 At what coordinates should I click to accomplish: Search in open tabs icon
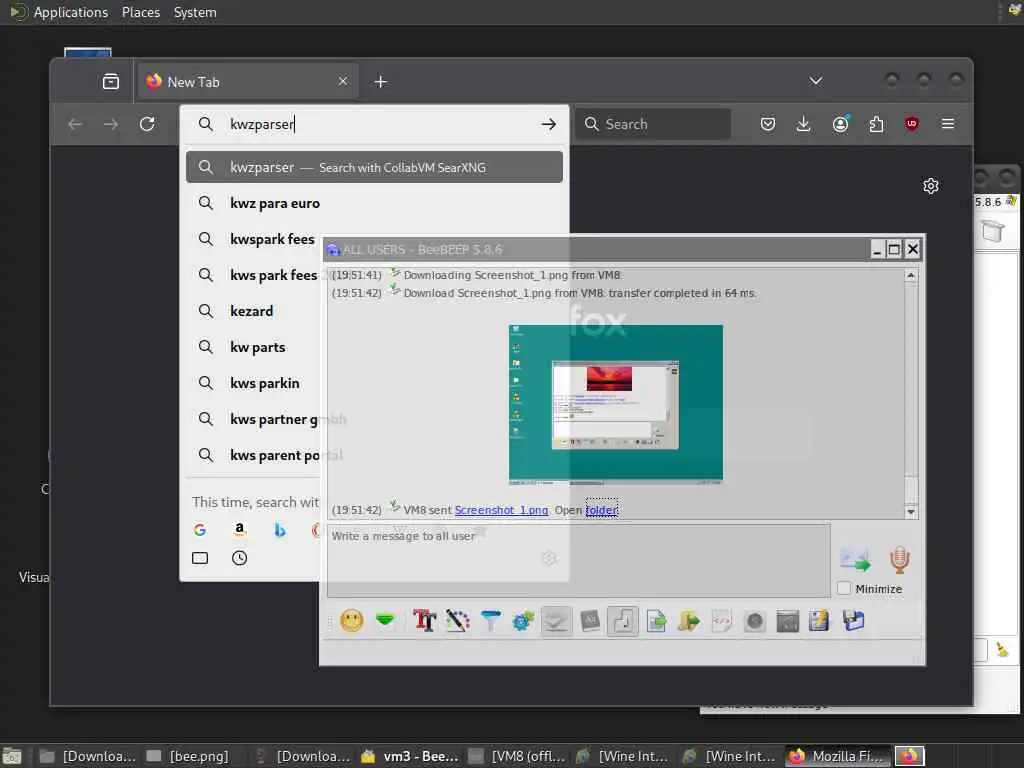tap(200, 558)
